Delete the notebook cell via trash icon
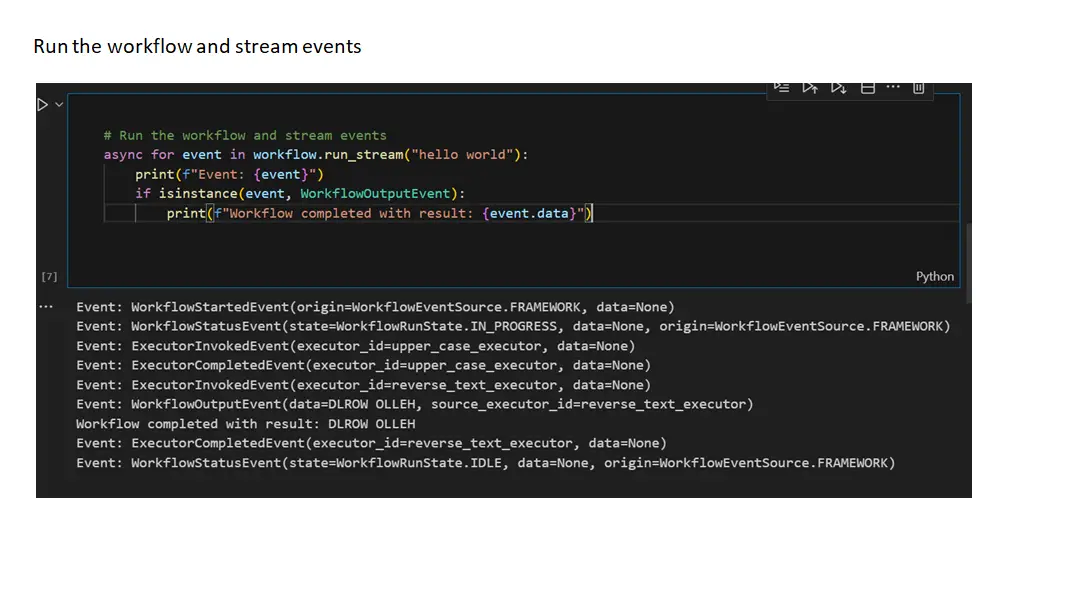Screen dimensions: 1069x591 [x=917, y=88]
